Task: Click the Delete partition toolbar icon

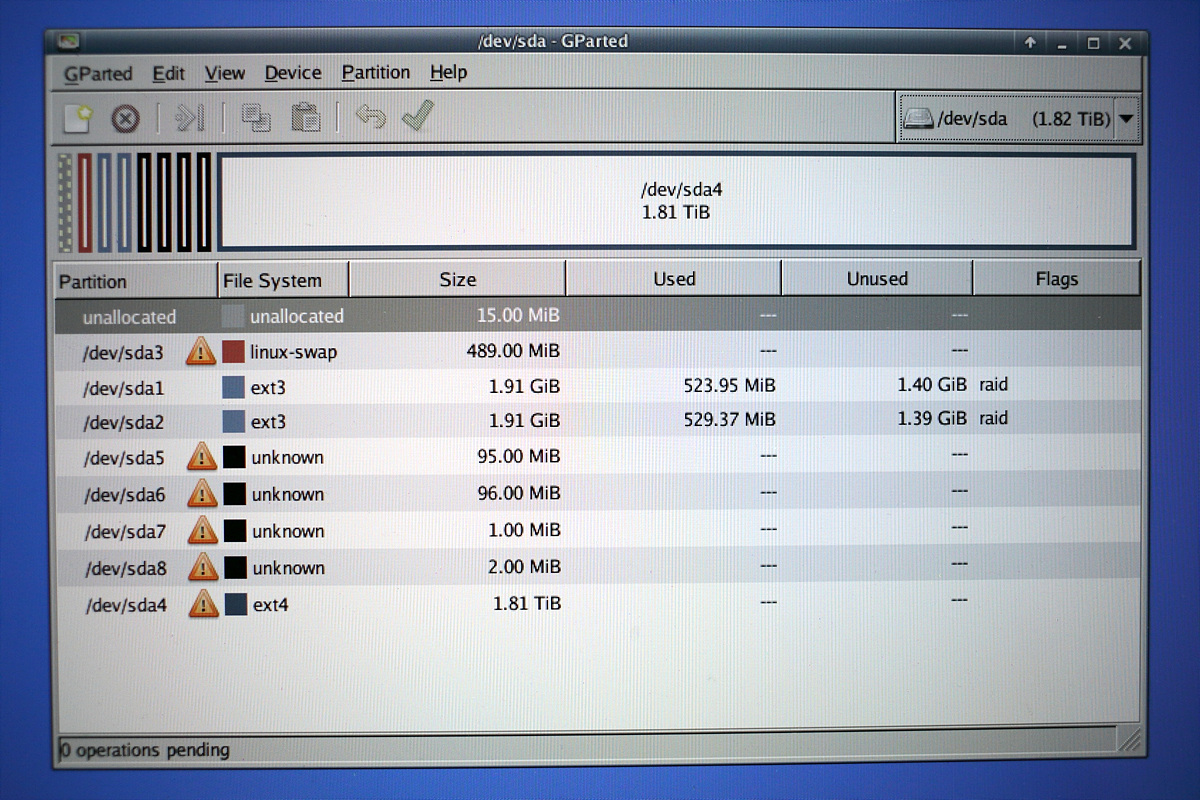Action: 125,119
